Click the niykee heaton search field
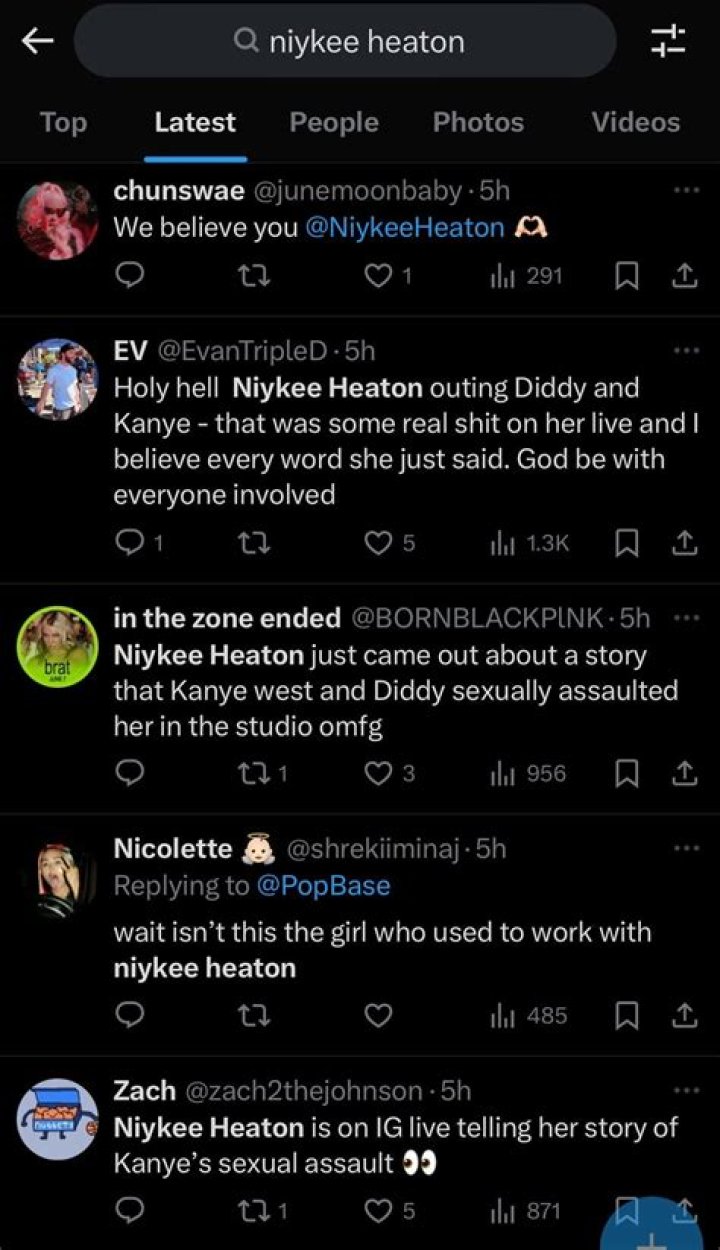Viewport: 720px width, 1250px height. (345, 41)
